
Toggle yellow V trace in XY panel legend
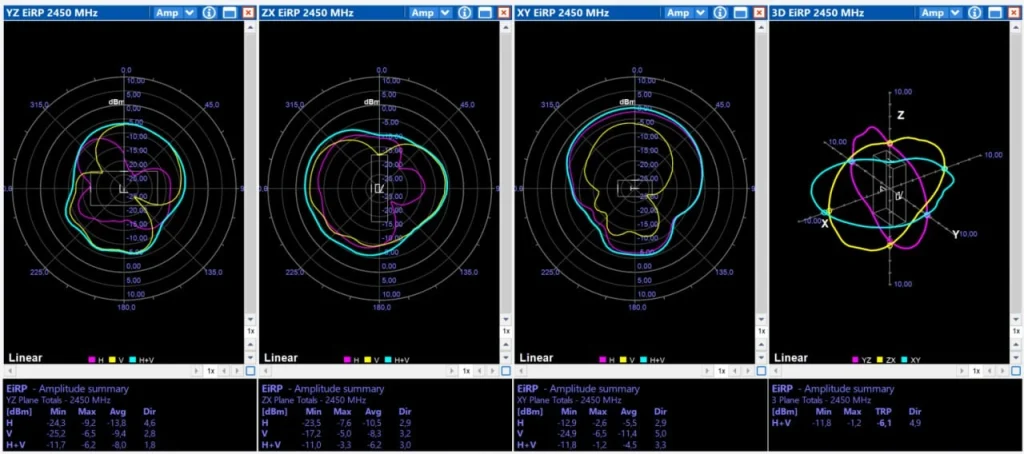coord(625,360)
